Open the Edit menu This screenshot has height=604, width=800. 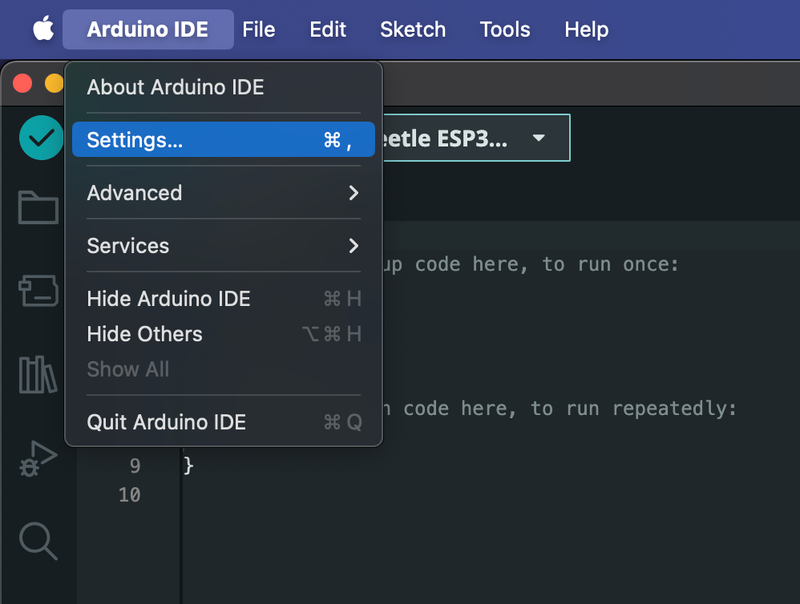coord(328,29)
